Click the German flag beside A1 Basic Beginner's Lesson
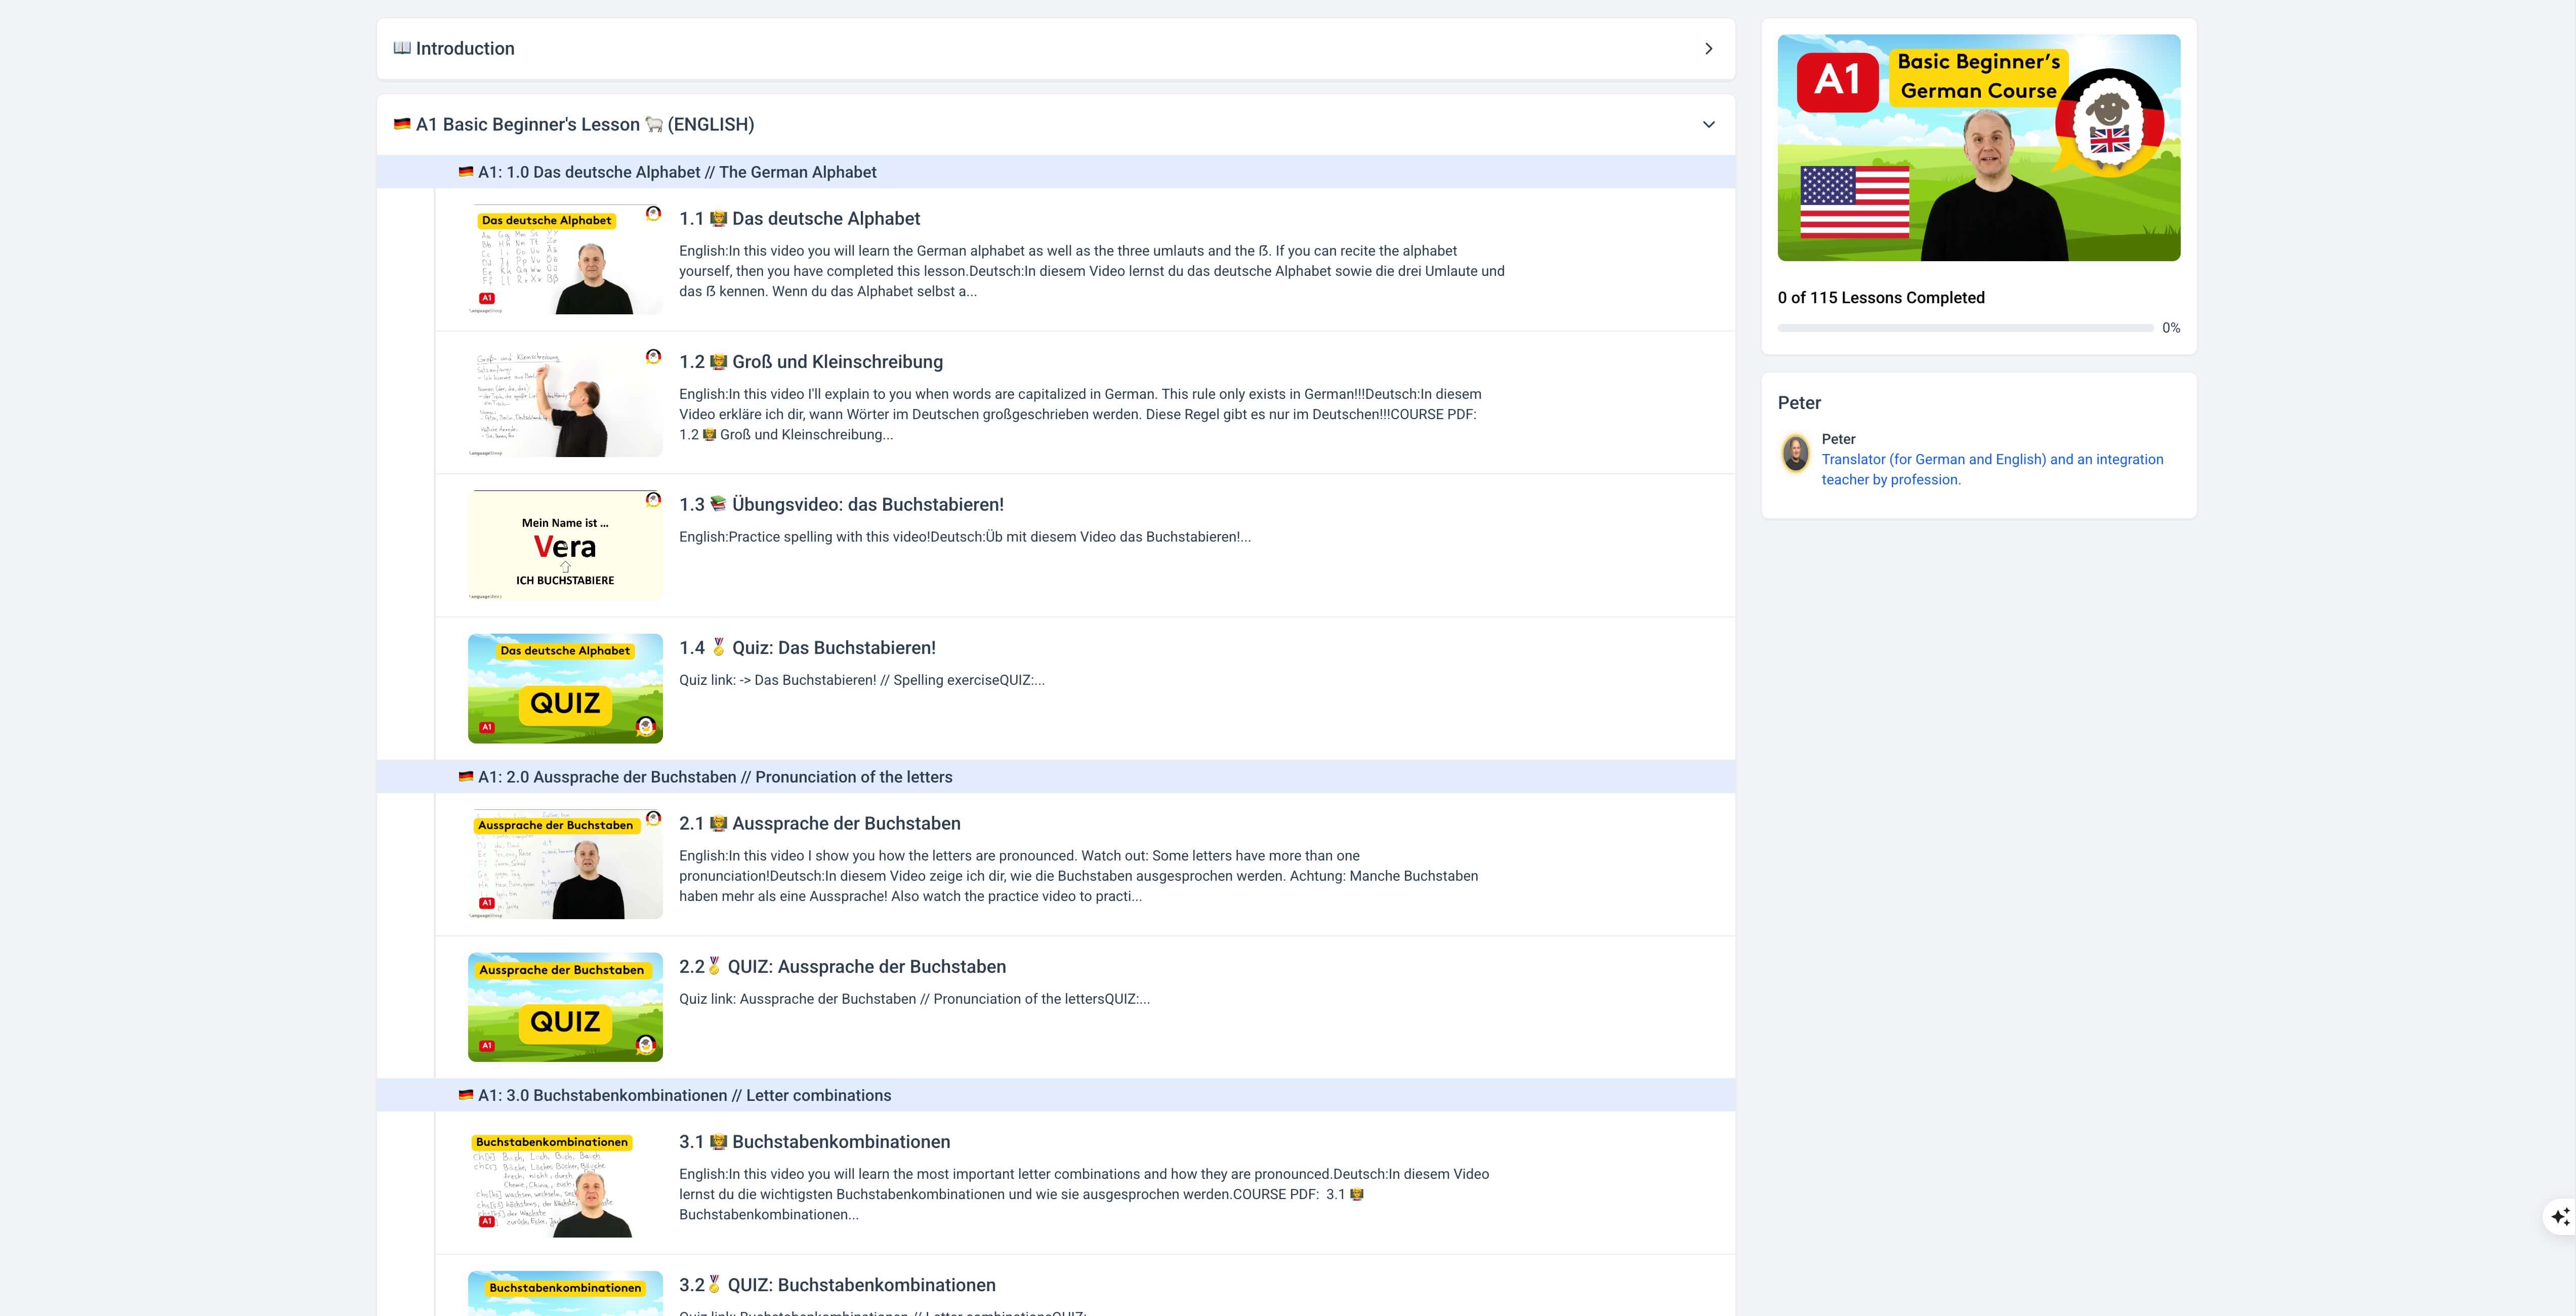This screenshot has height=1316, width=2576. coord(402,124)
